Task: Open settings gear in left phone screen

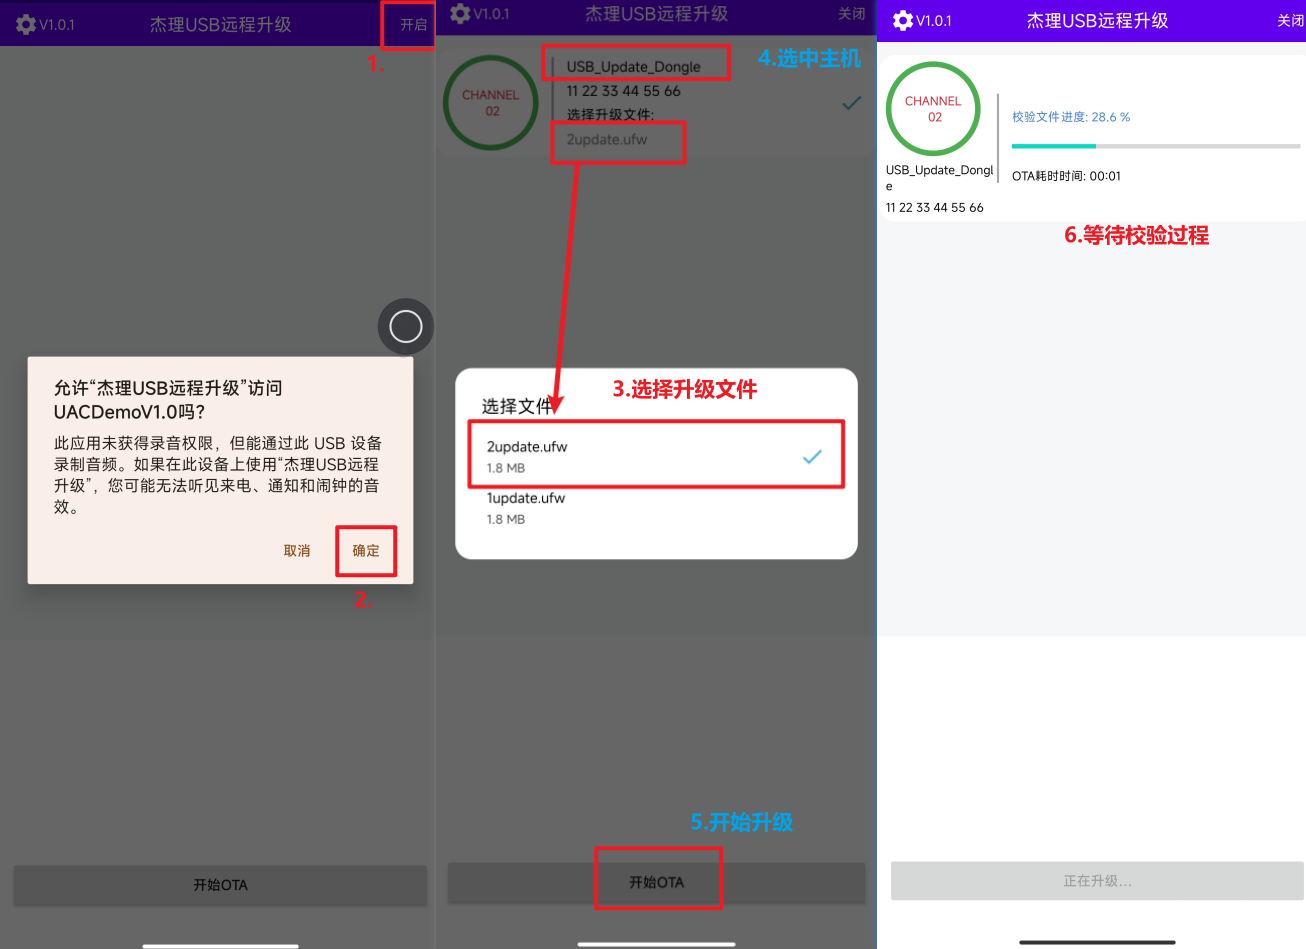Action: coord(26,24)
